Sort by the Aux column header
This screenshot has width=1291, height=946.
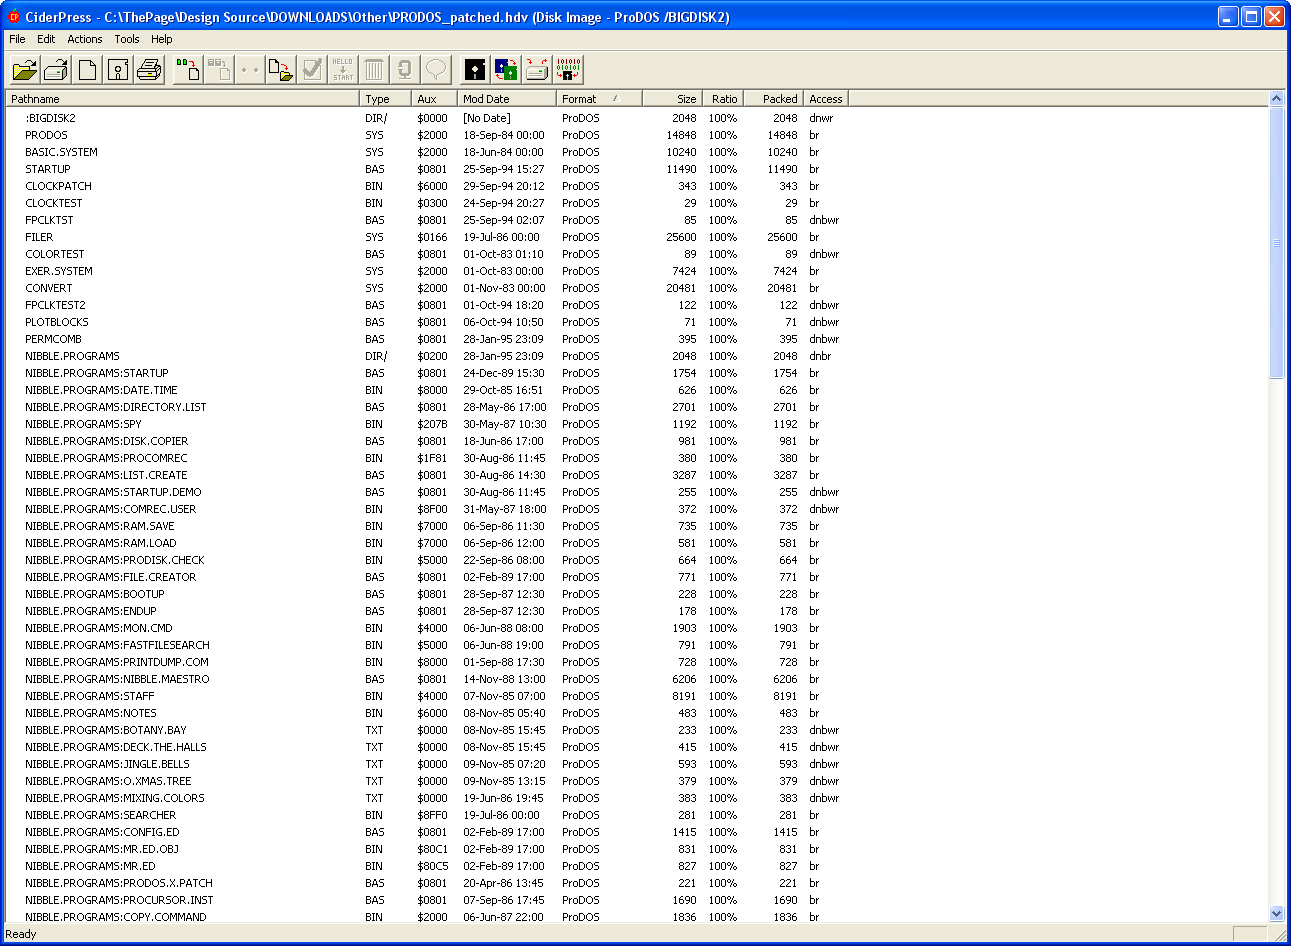coord(434,99)
